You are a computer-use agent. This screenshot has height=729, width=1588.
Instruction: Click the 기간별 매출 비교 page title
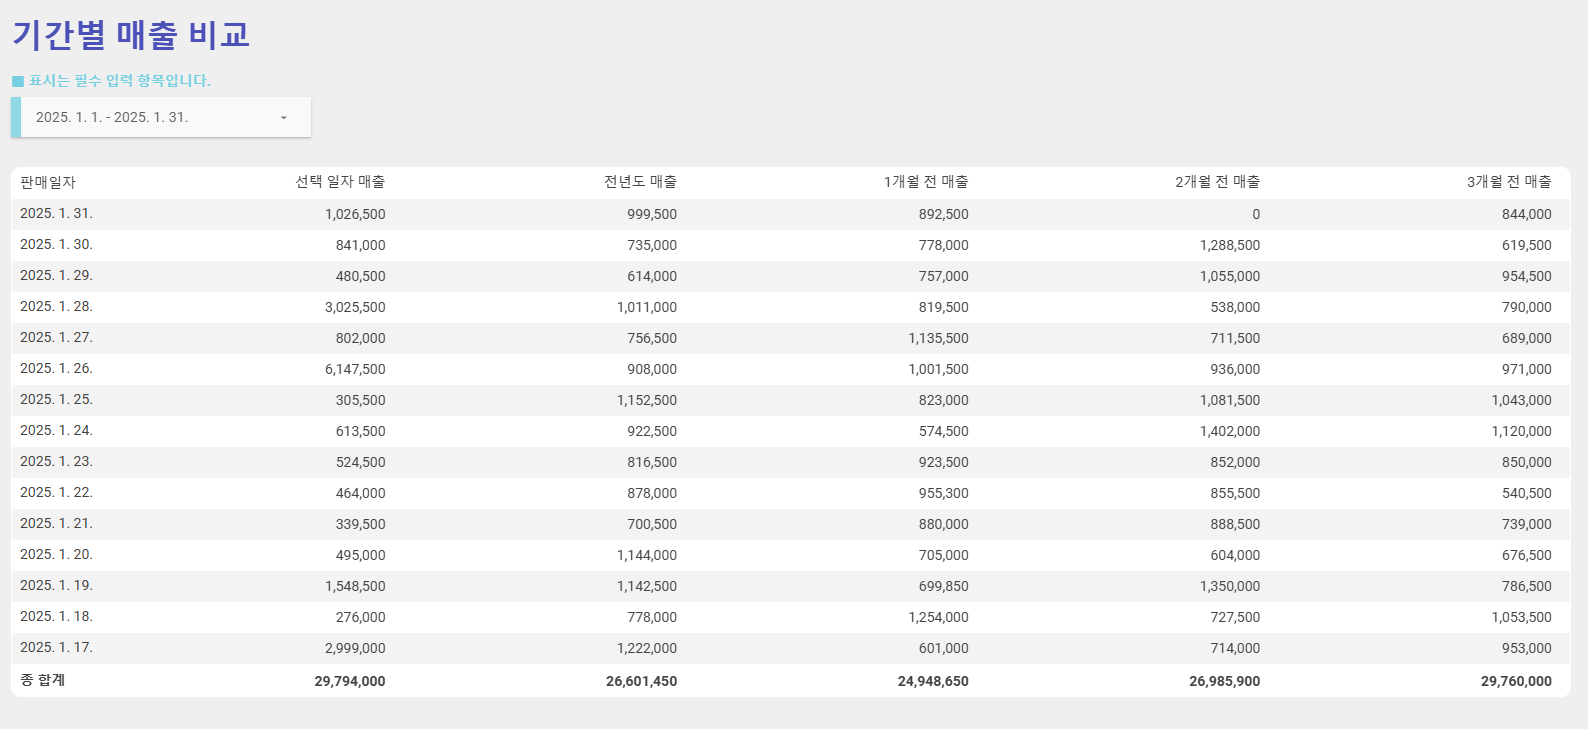[131, 35]
